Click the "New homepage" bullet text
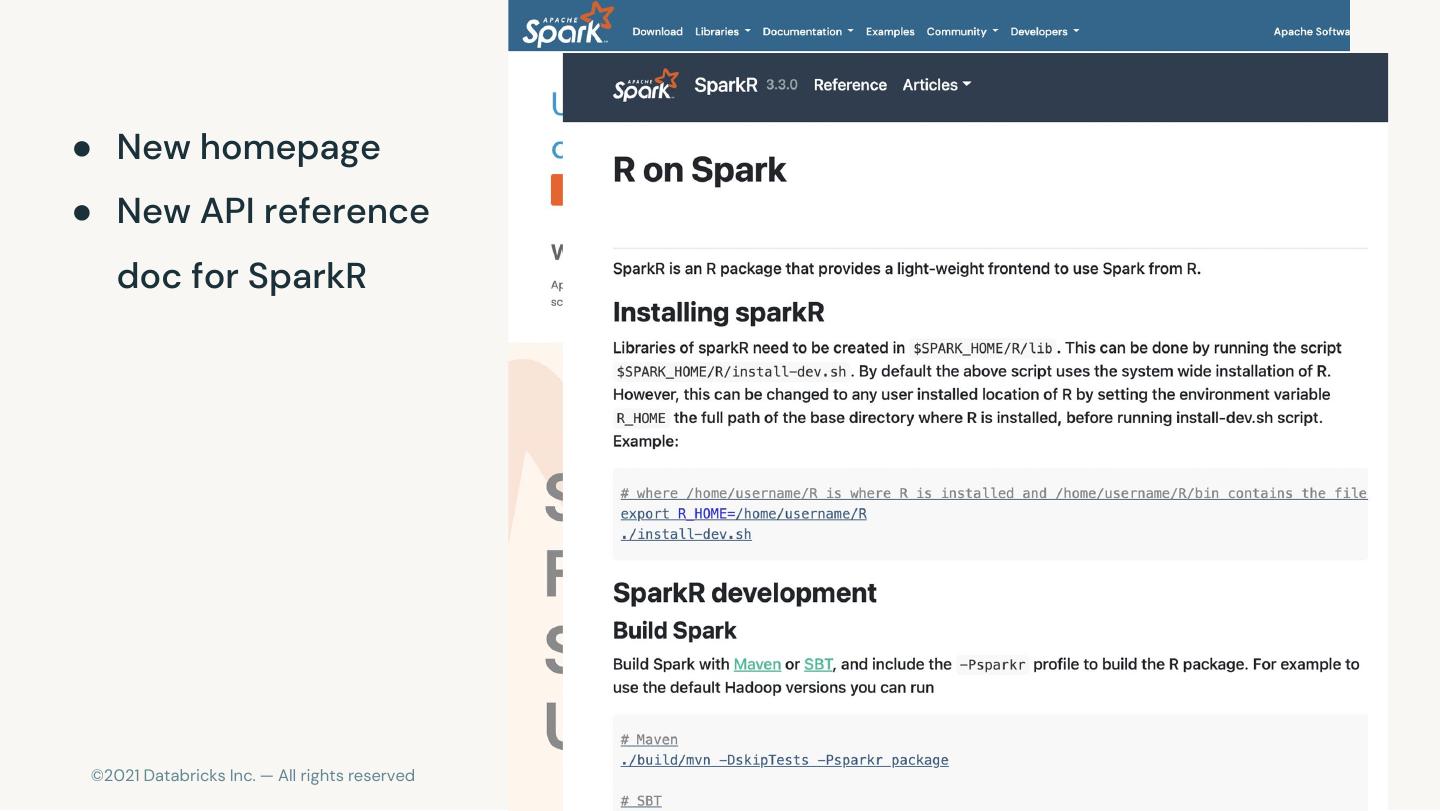 tap(248, 147)
